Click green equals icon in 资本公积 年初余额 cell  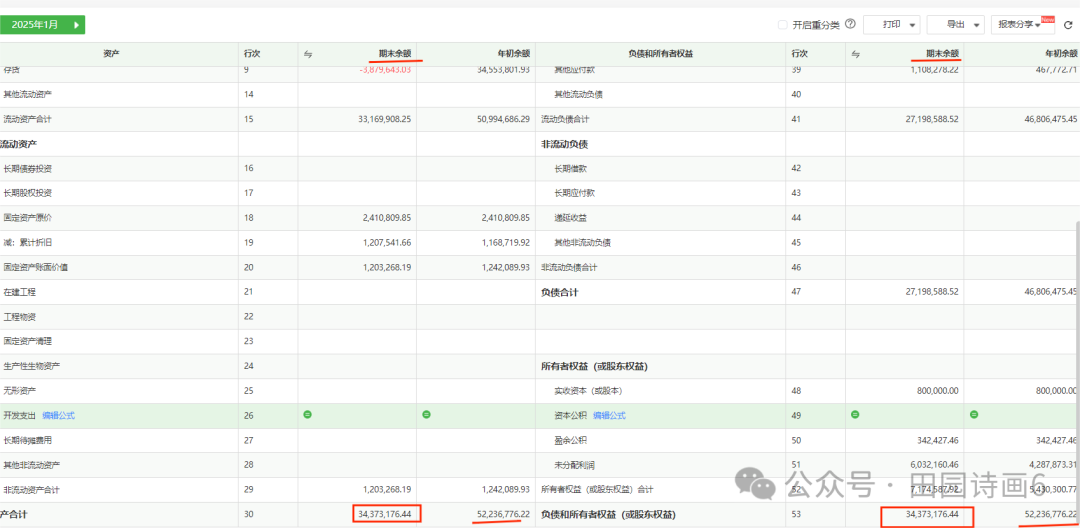(x=974, y=414)
